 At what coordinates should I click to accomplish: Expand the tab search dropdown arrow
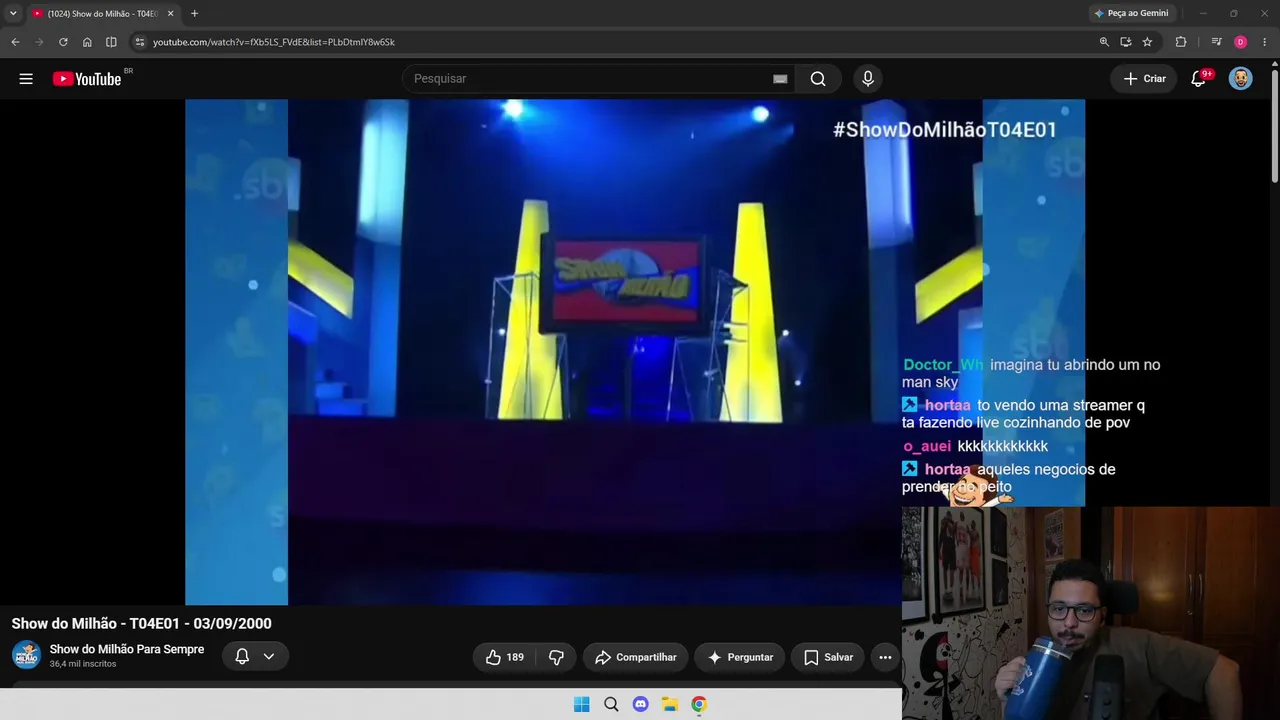(x=13, y=14)
